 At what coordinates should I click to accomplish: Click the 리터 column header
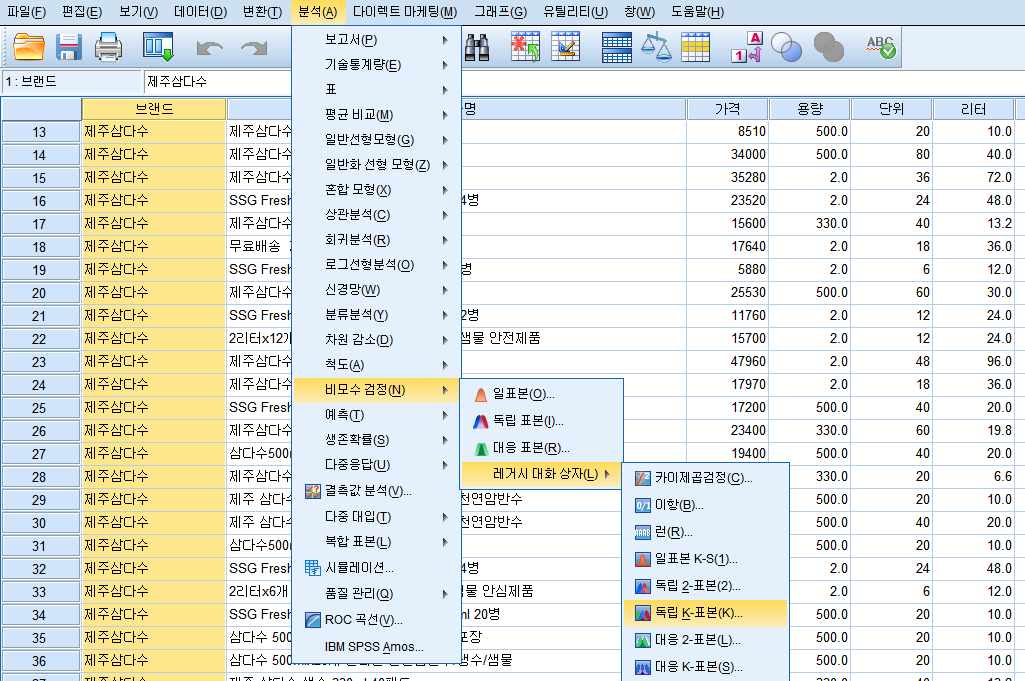[973, 109]
